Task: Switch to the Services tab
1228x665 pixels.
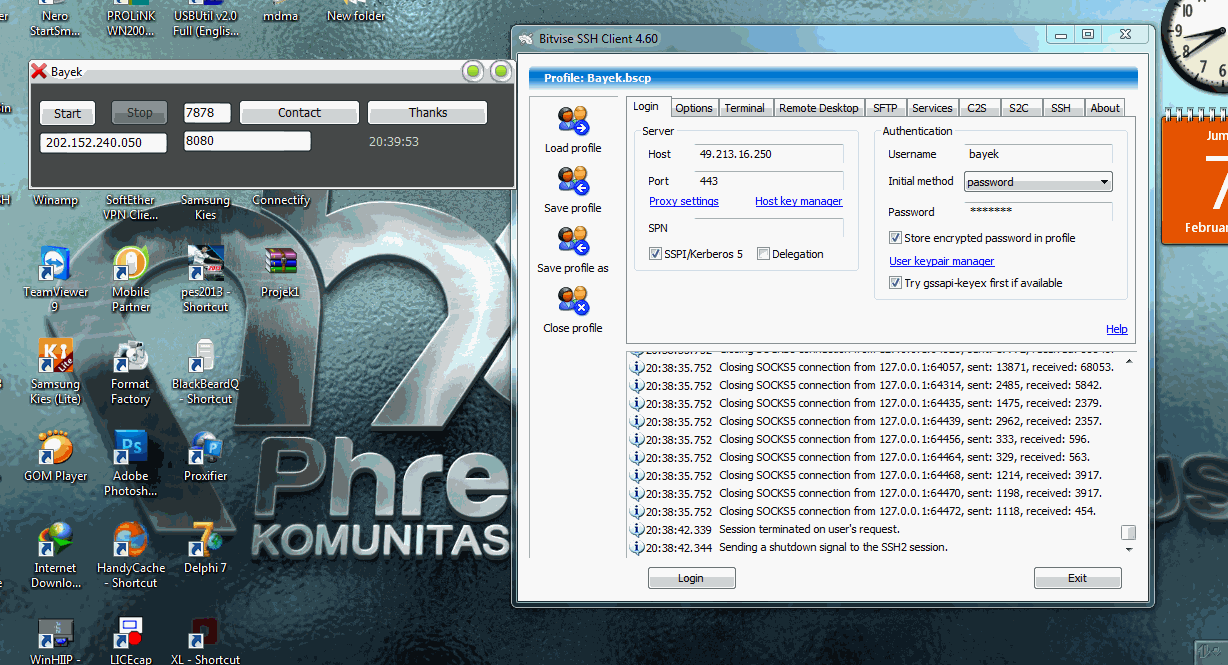Action: (932, 108)
